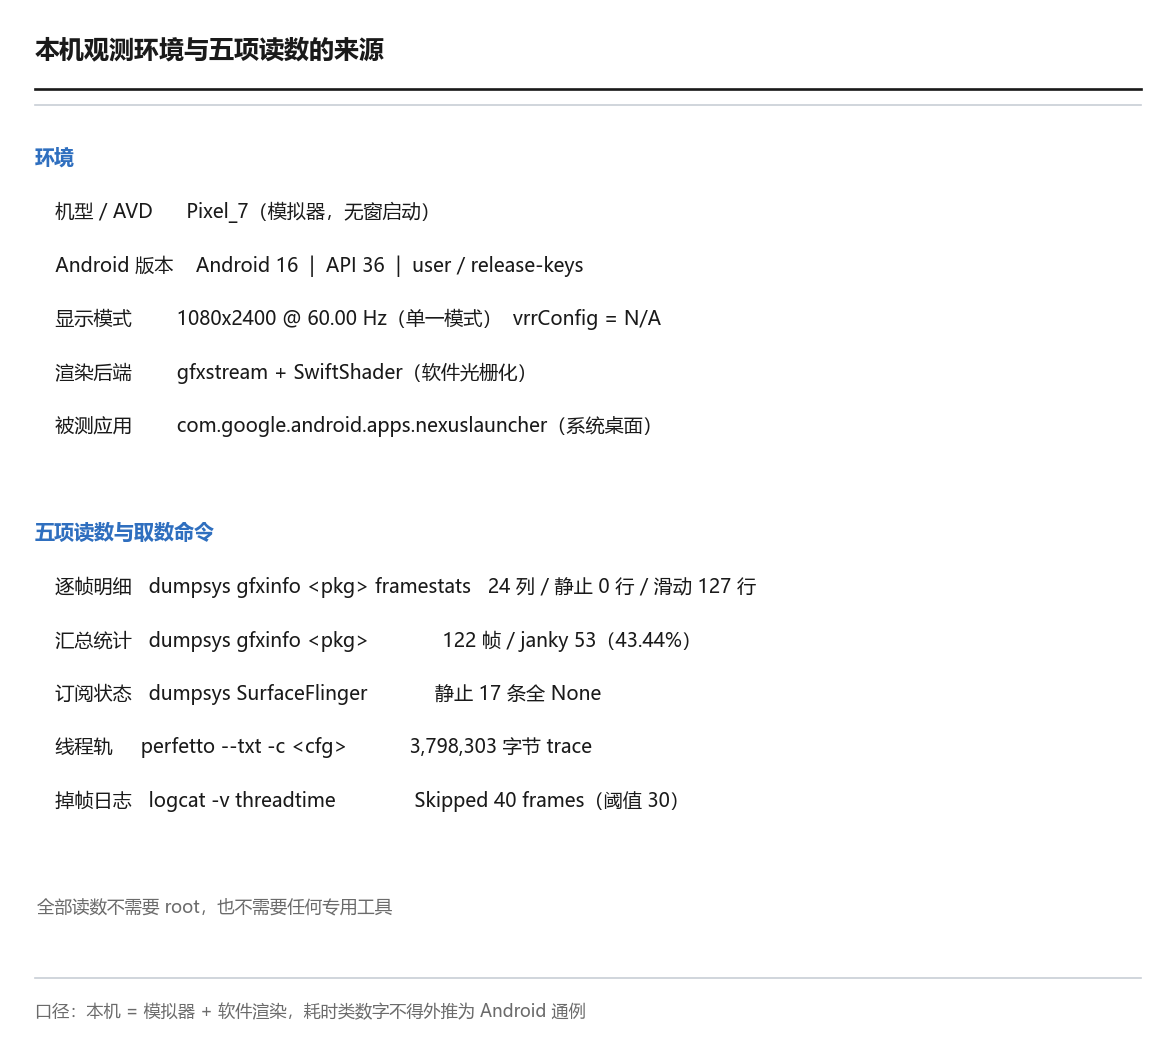The image size is (1175, 1054).
Task: Select the perfetto --txt -c <cfg> command
Action: click(244, 747)
